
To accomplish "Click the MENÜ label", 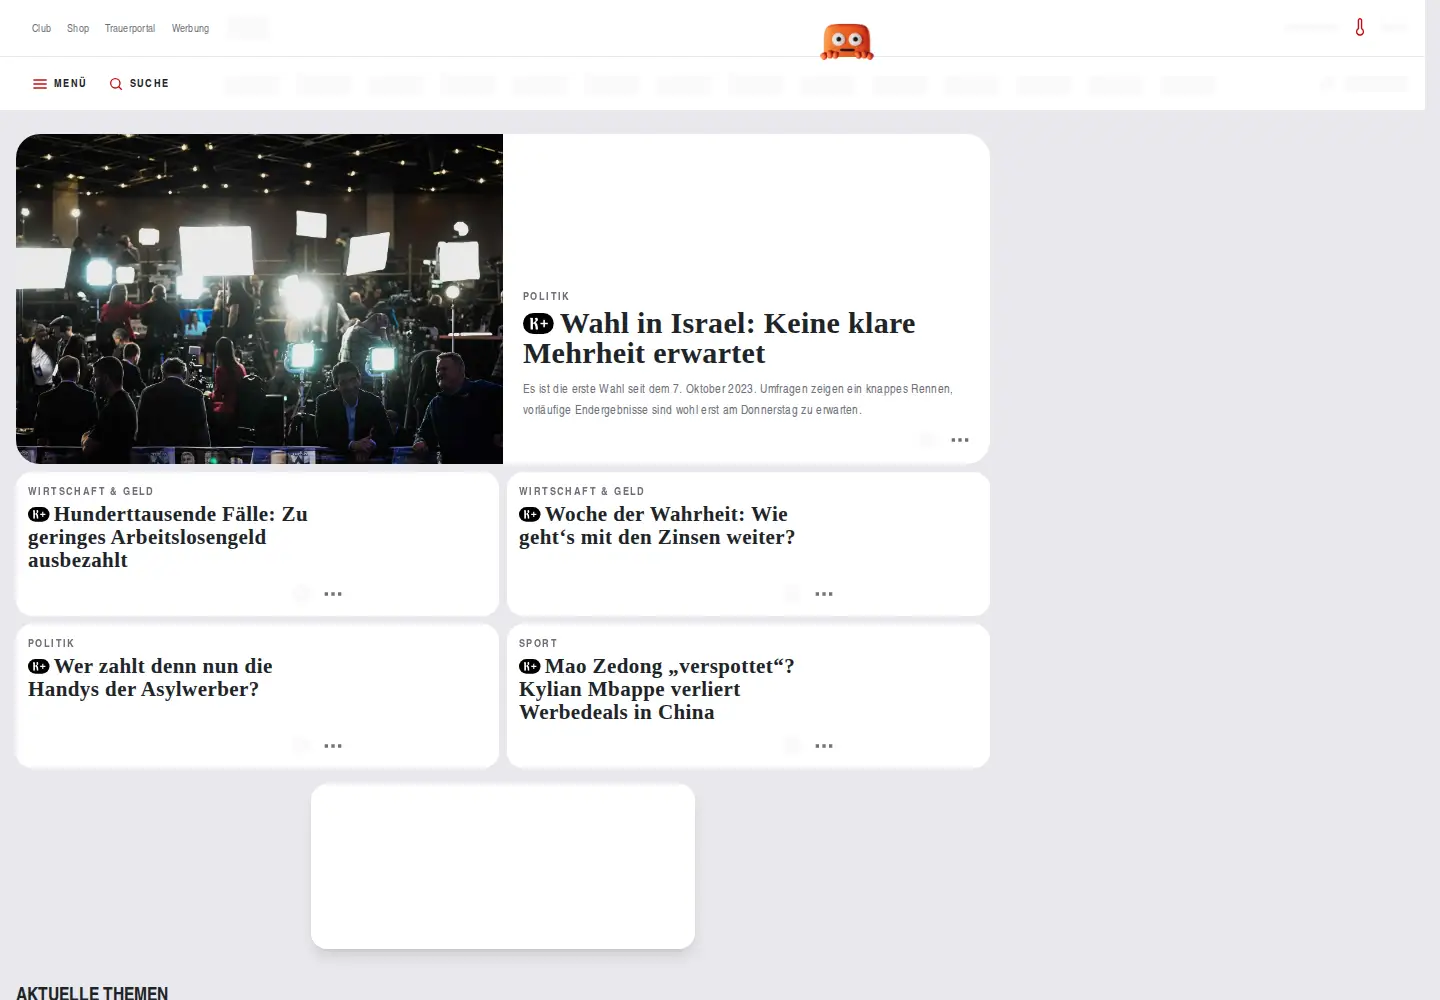I will (x=70, y=84).
